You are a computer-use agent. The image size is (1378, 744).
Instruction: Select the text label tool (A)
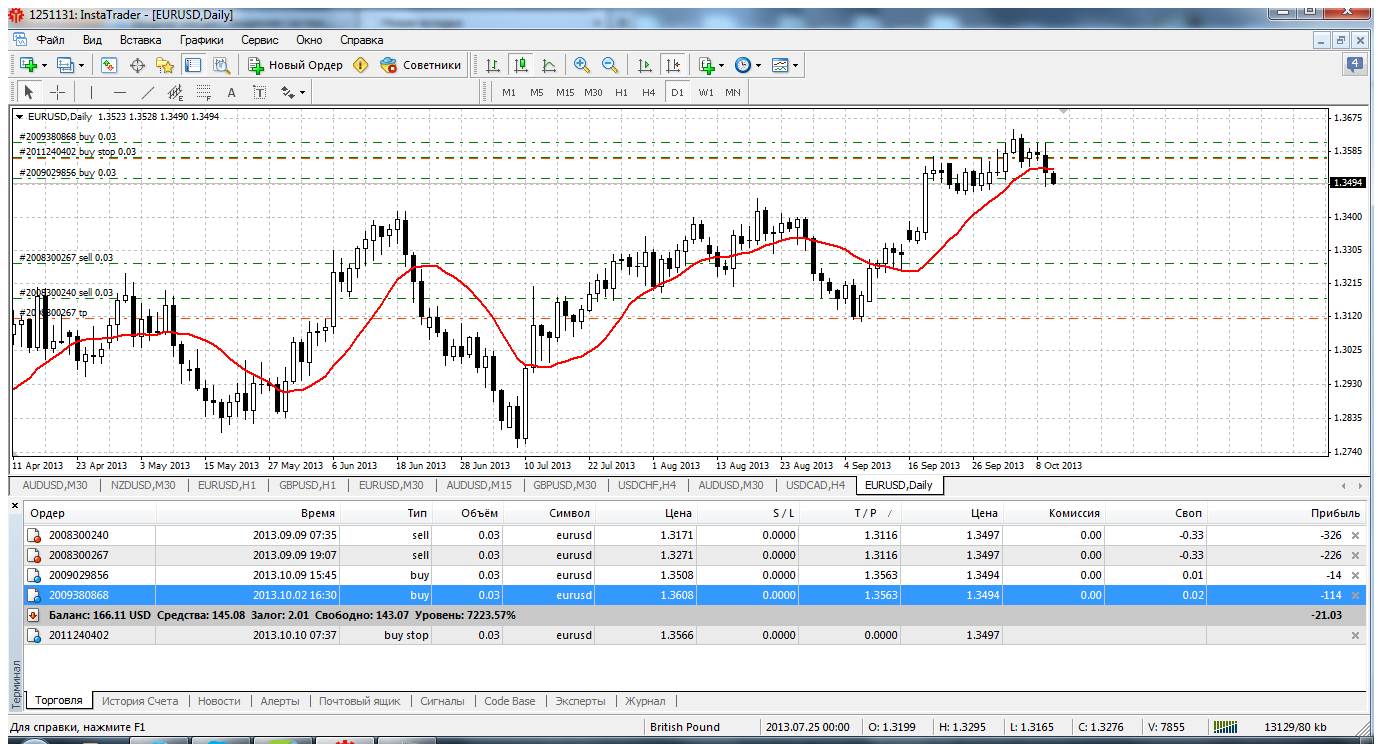pyautogui.click(x=231, y=92)
